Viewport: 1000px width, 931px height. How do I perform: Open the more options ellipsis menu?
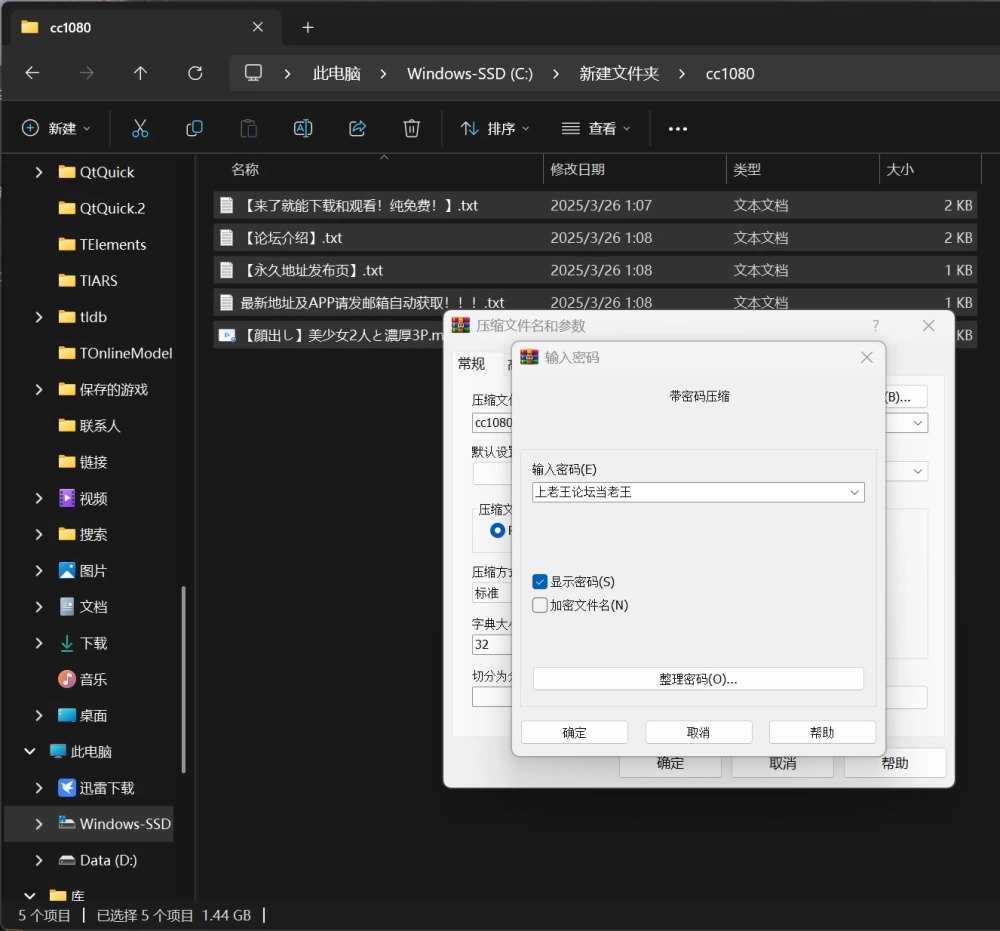point(677,129)
